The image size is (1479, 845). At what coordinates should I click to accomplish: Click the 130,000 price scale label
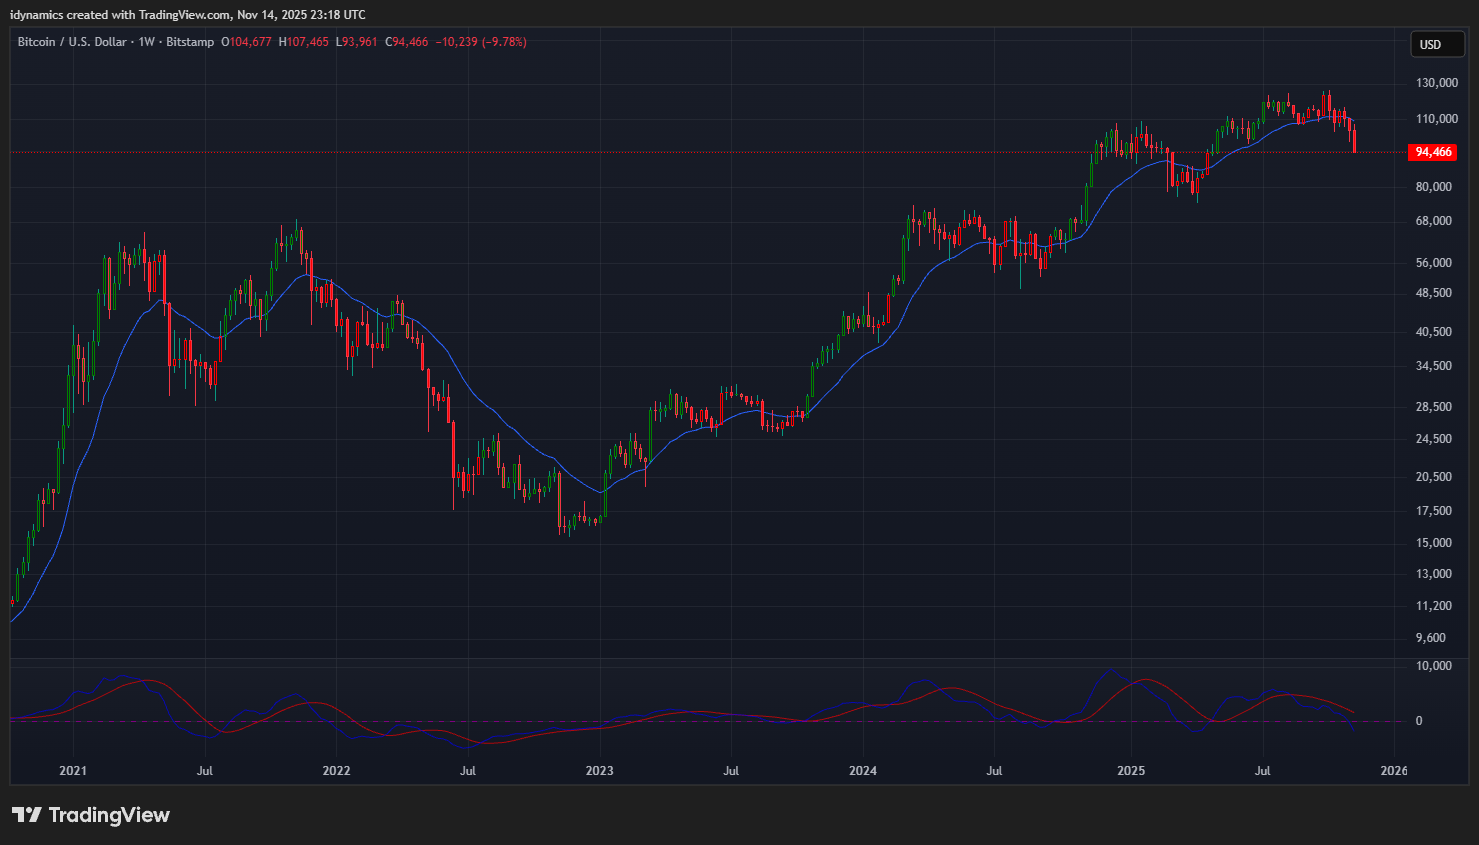tap(1436, 83)
